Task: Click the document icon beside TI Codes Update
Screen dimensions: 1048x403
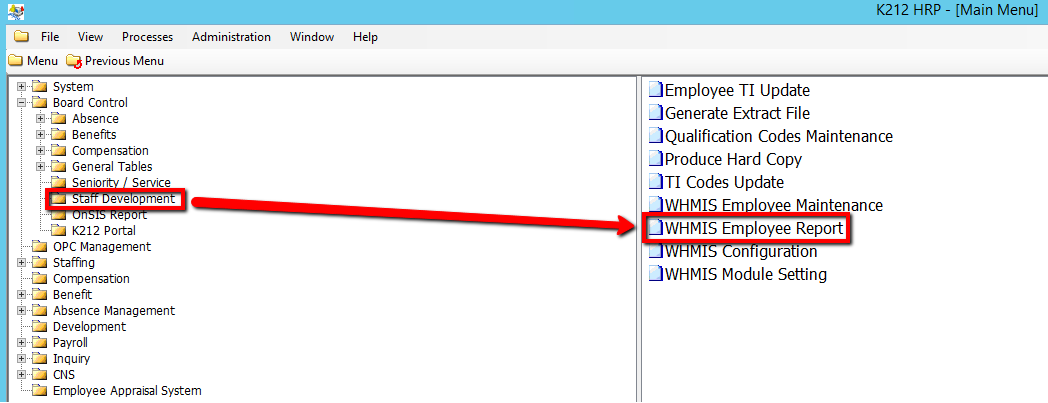Action: click(656, 182)
